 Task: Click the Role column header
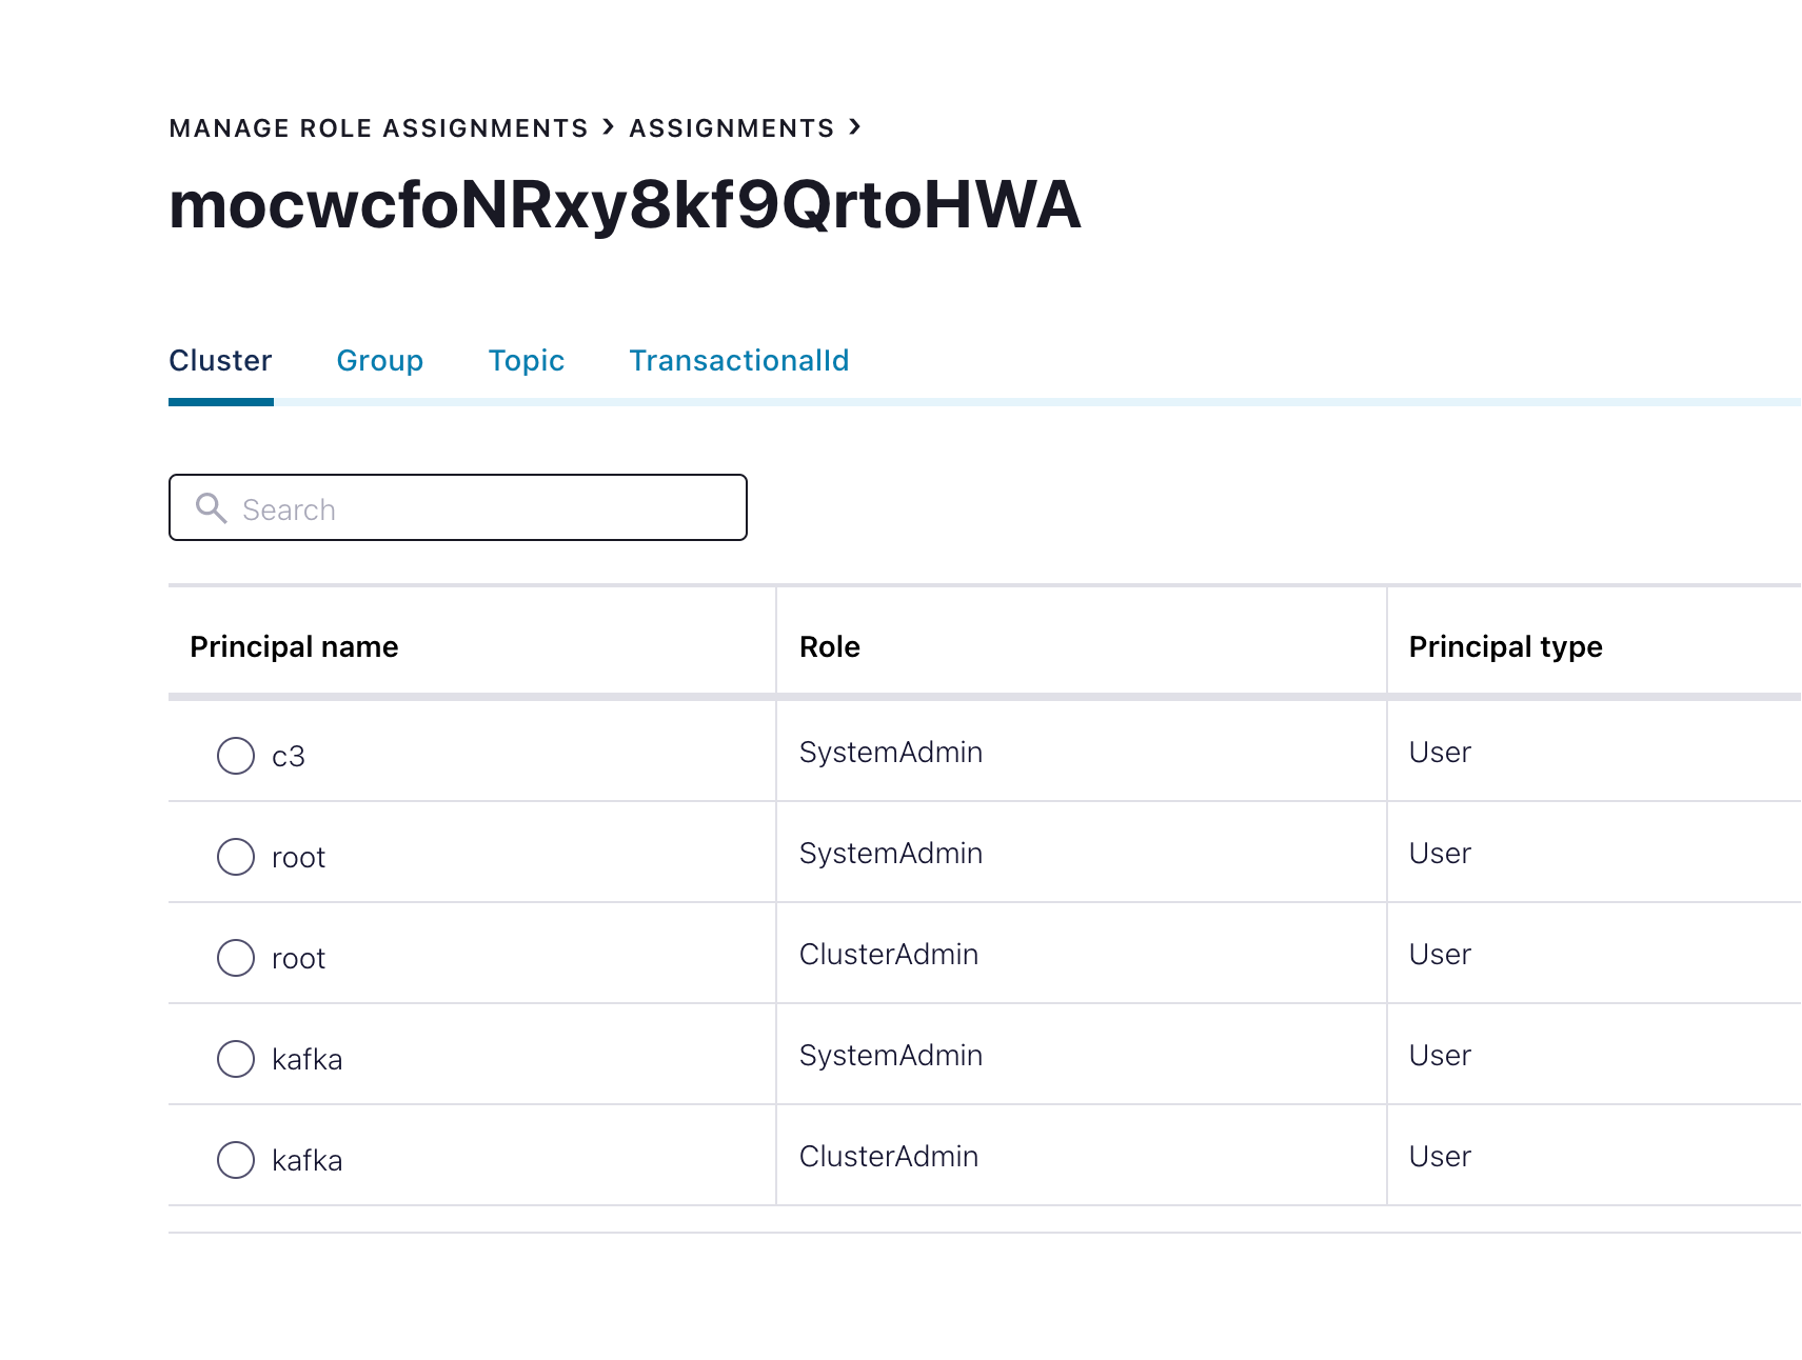pos(829,647)
